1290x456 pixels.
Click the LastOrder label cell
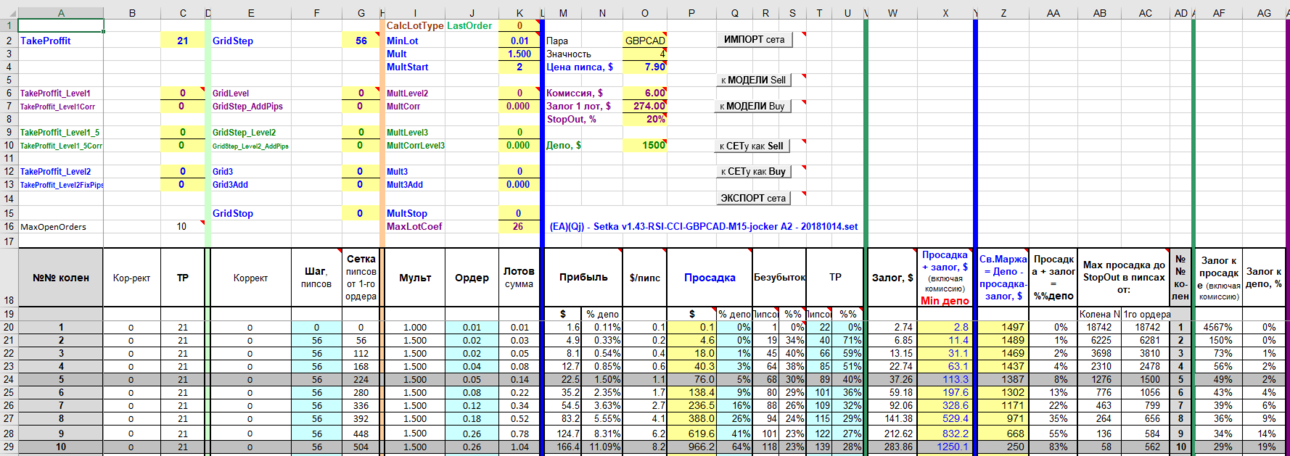[x=470, y=25]
